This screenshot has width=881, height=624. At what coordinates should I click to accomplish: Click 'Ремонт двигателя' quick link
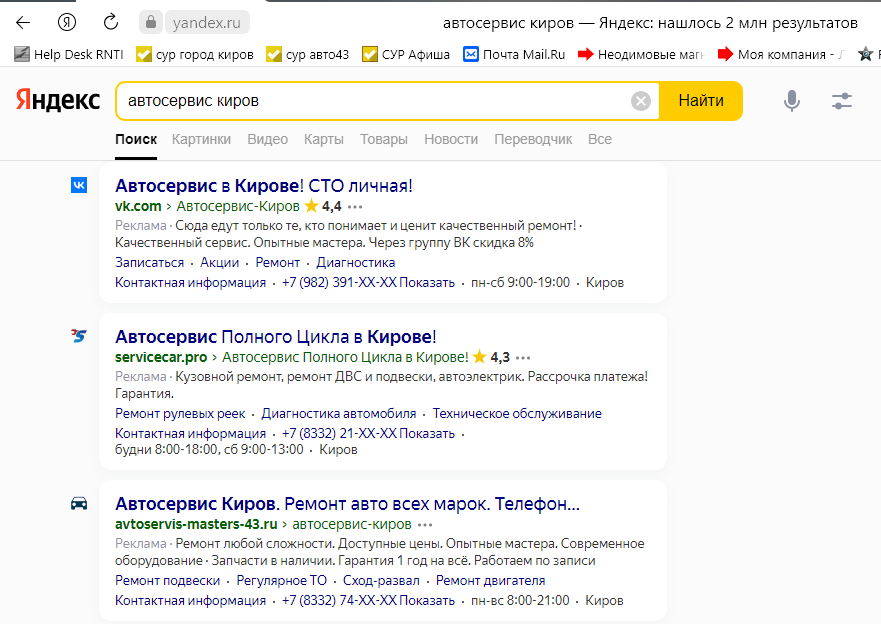tap(491, 580)
